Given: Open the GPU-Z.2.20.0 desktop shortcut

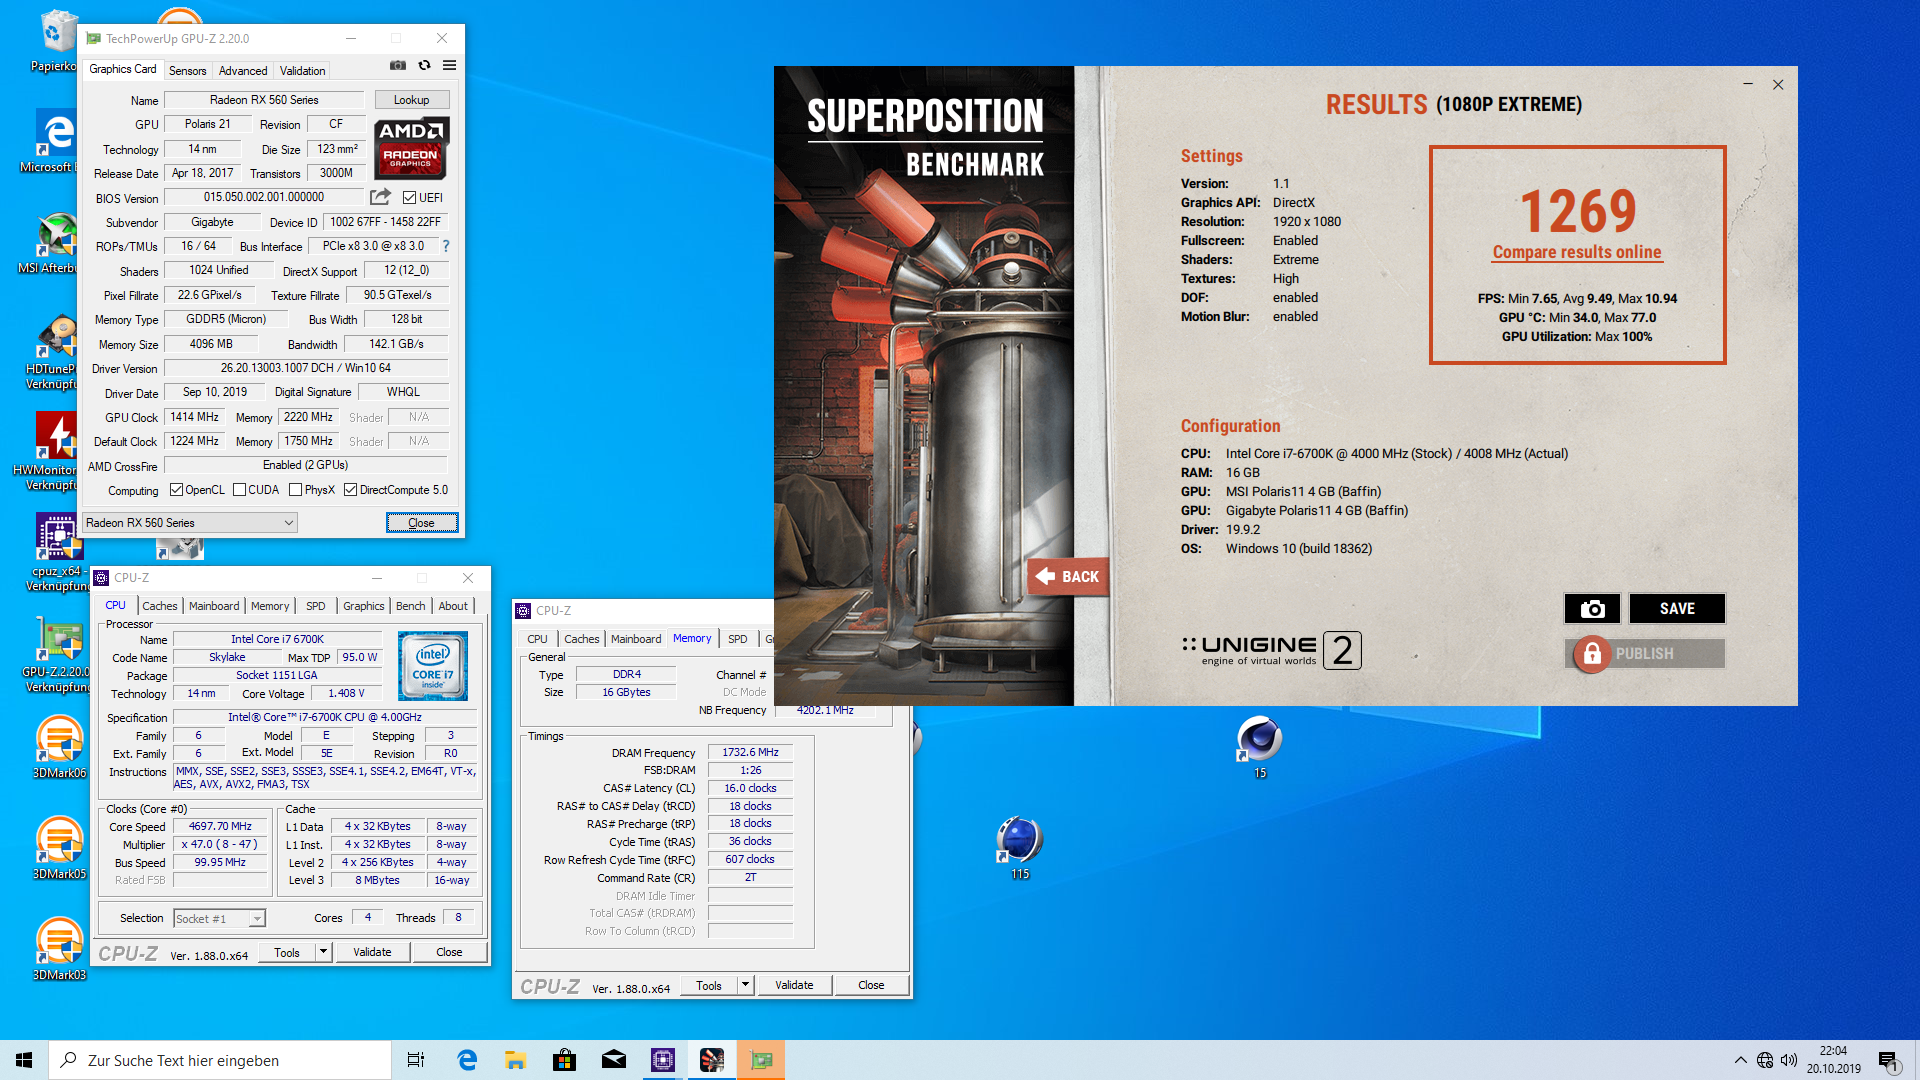Looking at the screenshot, I should click(x=58, y=654).
